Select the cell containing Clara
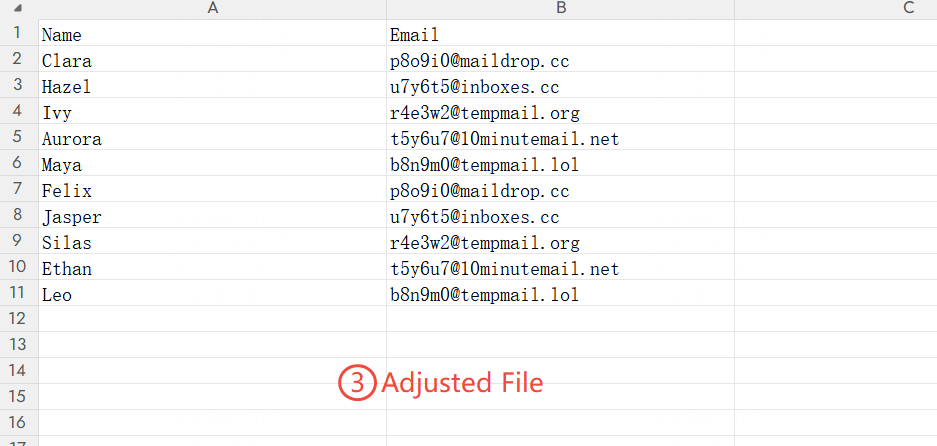The image size is (937, 446). (x=212, y=59)
